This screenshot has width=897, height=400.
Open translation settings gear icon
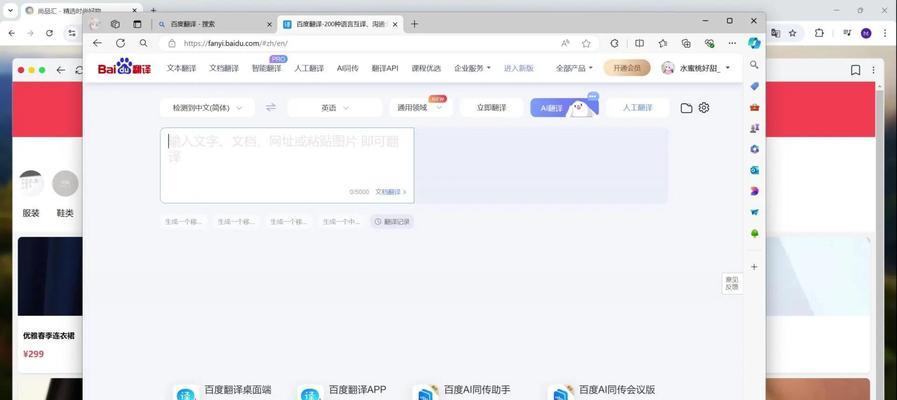704,107
